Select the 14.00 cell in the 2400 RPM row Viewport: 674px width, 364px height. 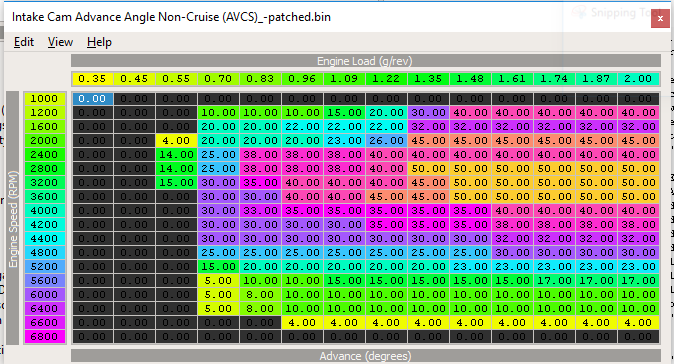coord(176,155)
